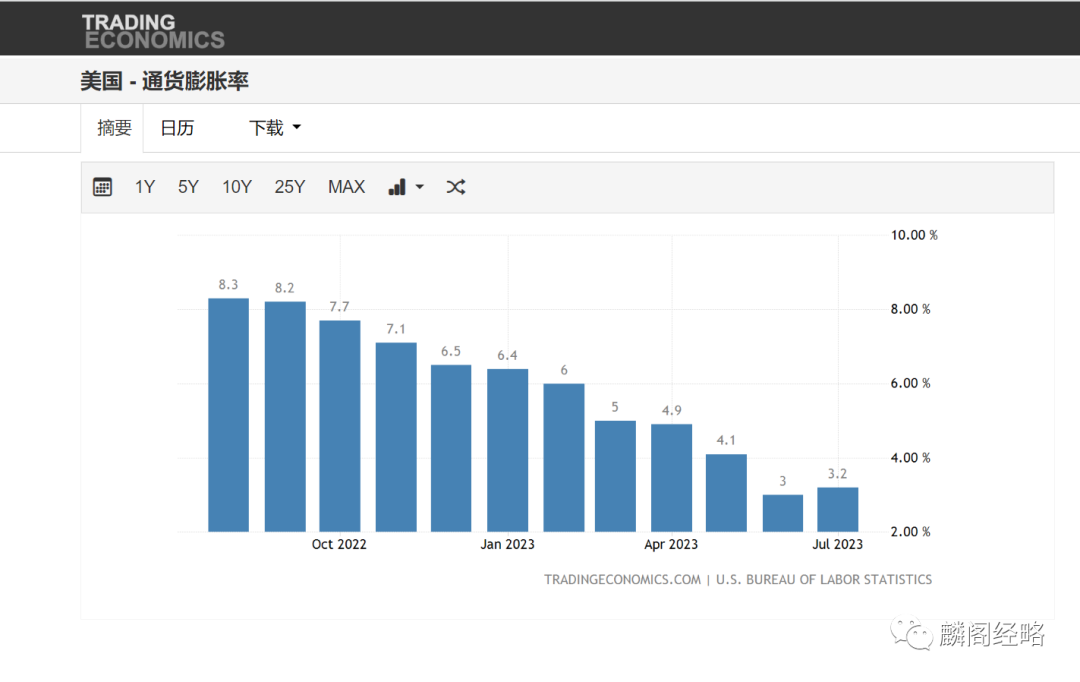Click the 8.3 inflation bar
Image resolution: width=1080 pixels, height=682 pixels.
(x=229, y=415)
